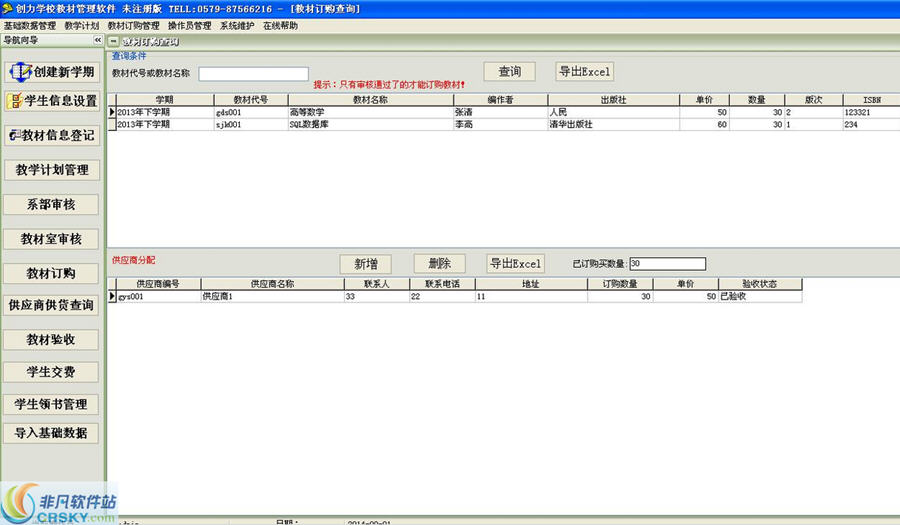The height and width of the screenshot is (525, 900).
Task: Collapse the 导航向导 panel with the double arrow
Action: tap(98, 40)
